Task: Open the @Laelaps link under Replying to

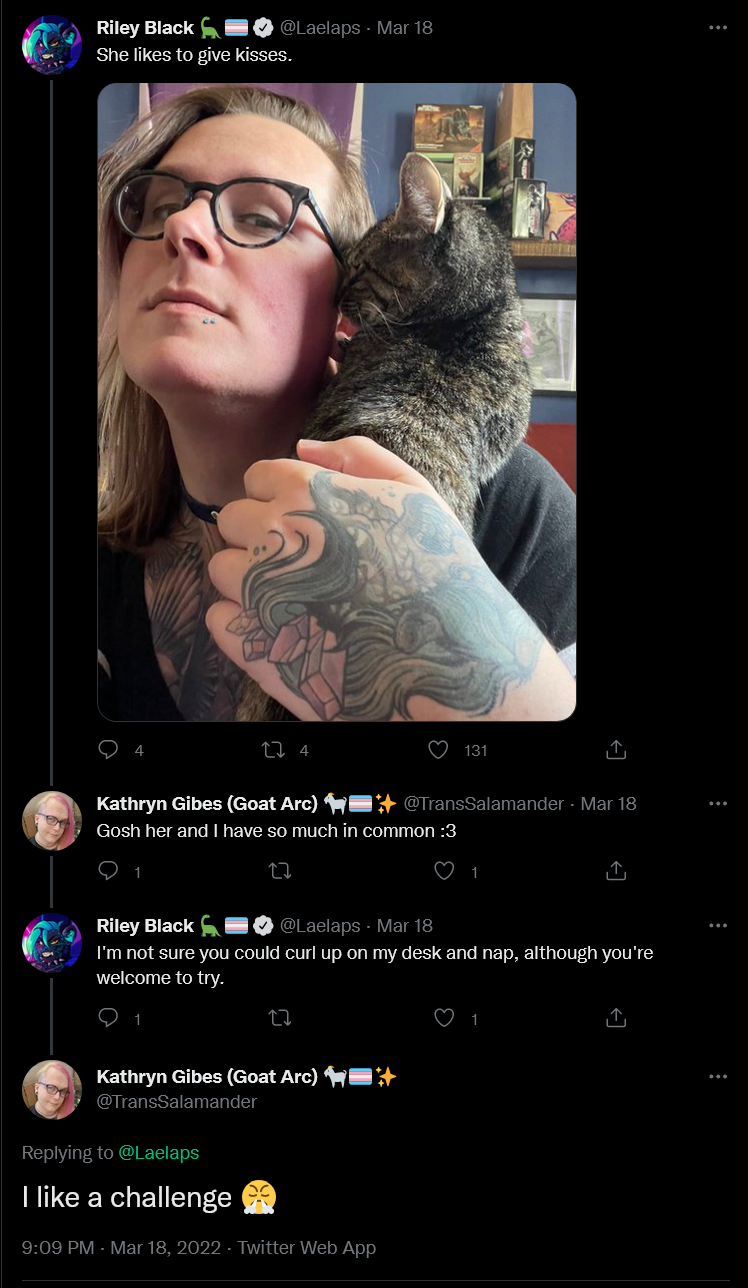Action: (159, 1152)
